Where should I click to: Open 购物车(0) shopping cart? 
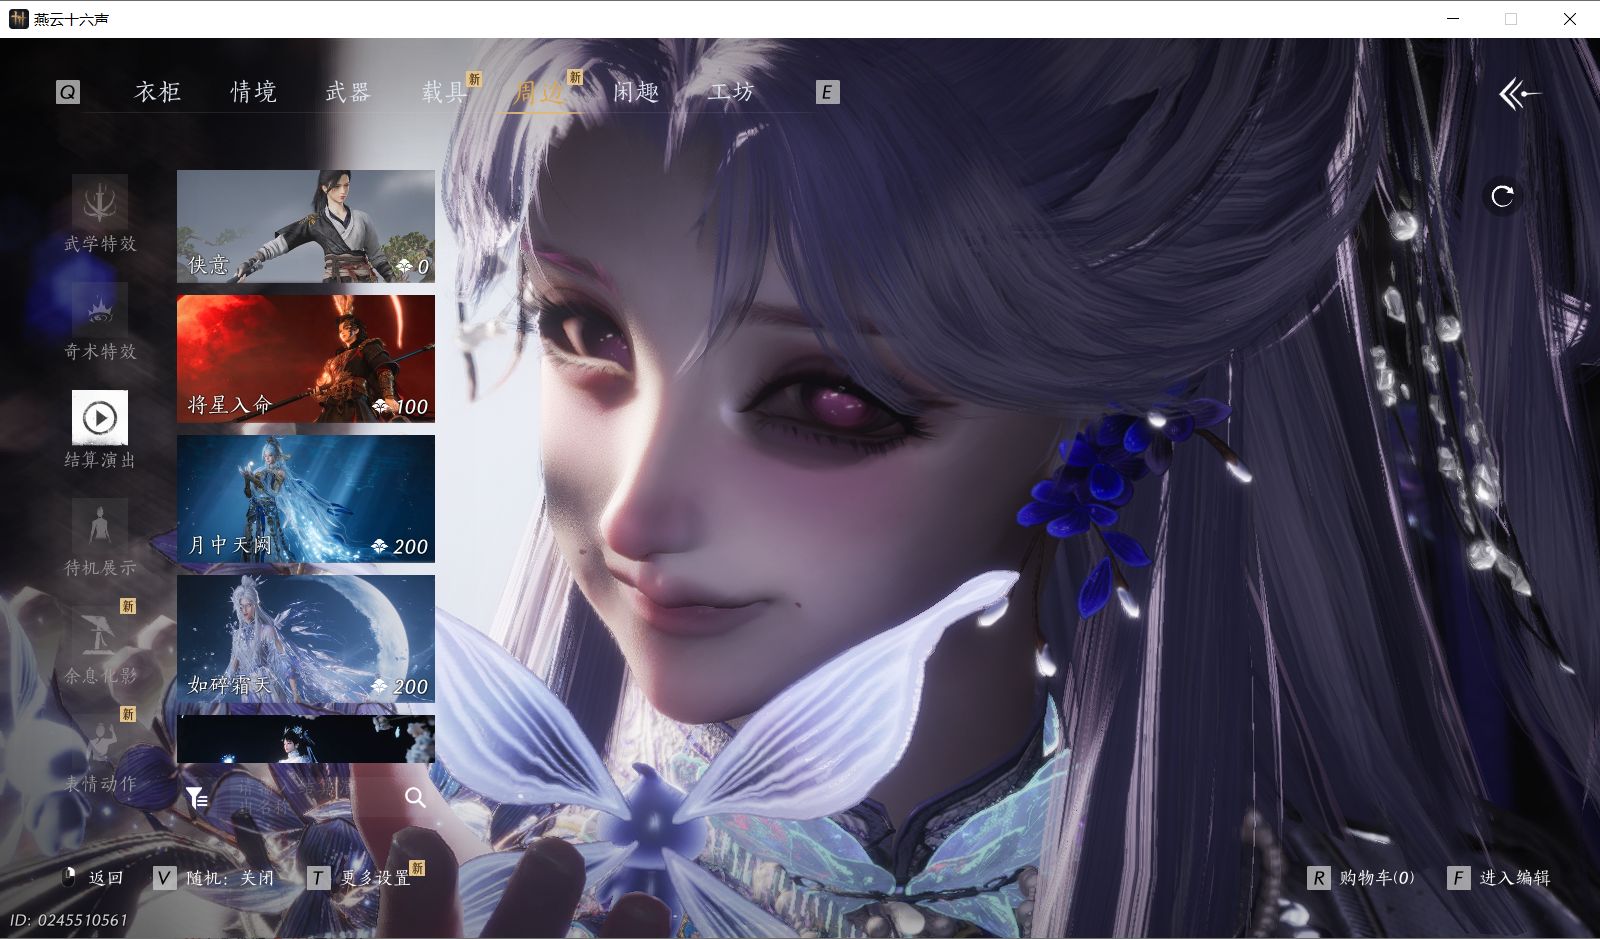point(1377,877)
